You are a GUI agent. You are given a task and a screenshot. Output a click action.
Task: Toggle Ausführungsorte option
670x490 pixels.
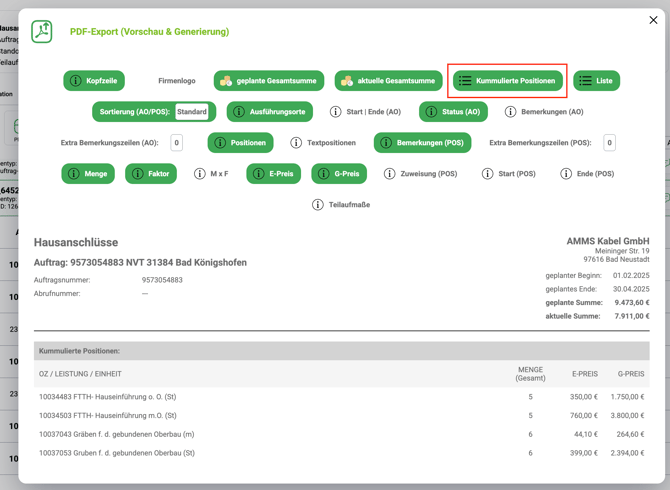point(270,112)
